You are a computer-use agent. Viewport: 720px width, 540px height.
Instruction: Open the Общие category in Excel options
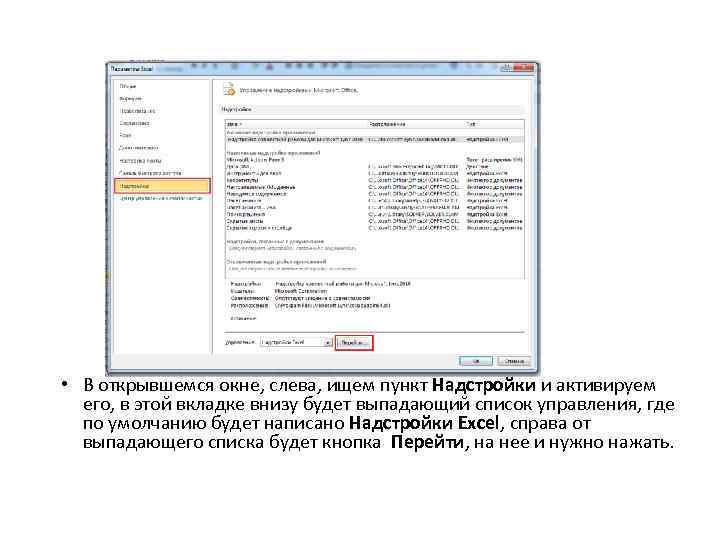pyautogui.click(x=128, y=86)
